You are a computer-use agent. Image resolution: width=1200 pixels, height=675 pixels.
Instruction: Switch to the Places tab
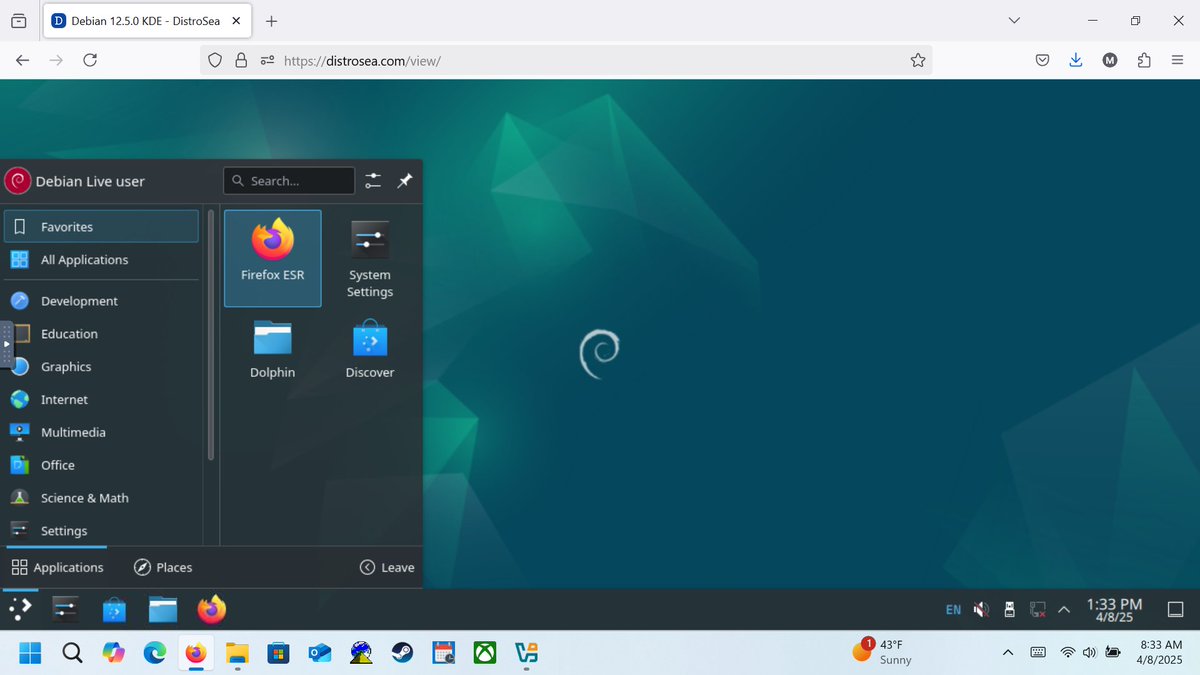[x=163, y=567]
